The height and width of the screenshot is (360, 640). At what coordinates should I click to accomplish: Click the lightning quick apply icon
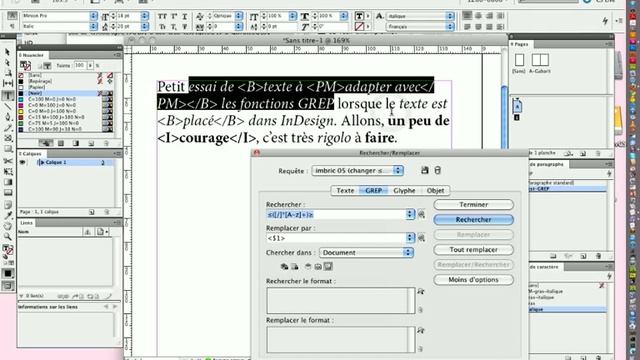[x=605, y=21]
